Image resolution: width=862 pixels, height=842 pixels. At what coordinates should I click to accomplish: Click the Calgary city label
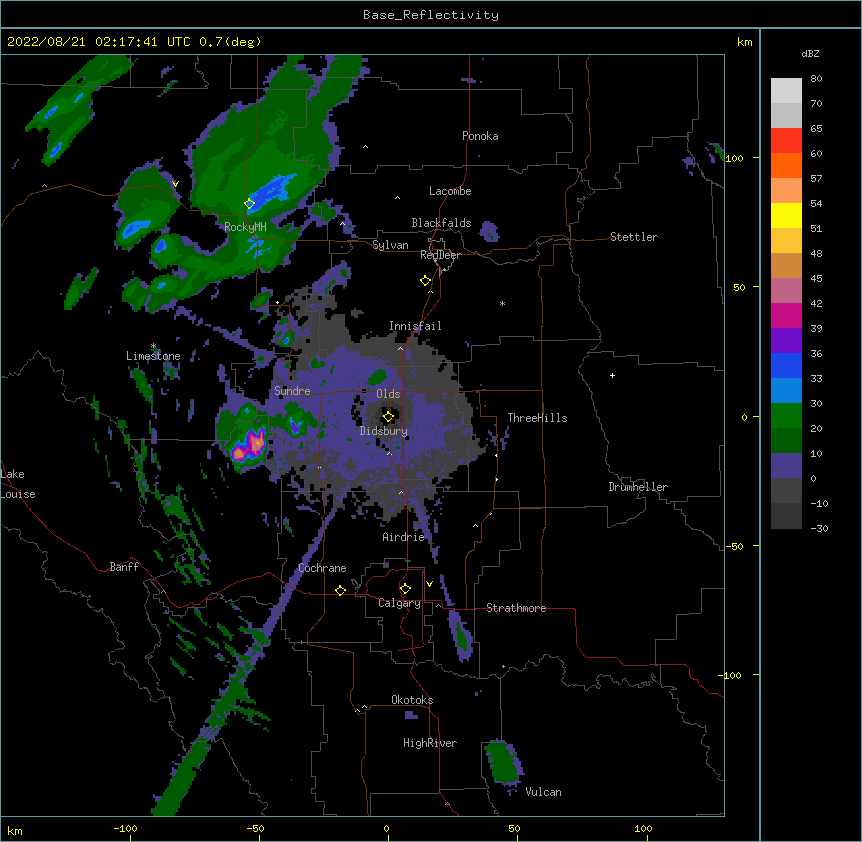coord(399,603)
